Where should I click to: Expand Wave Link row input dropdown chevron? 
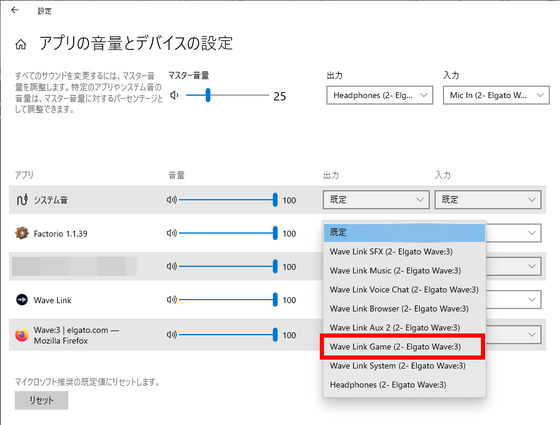(532, 300)
